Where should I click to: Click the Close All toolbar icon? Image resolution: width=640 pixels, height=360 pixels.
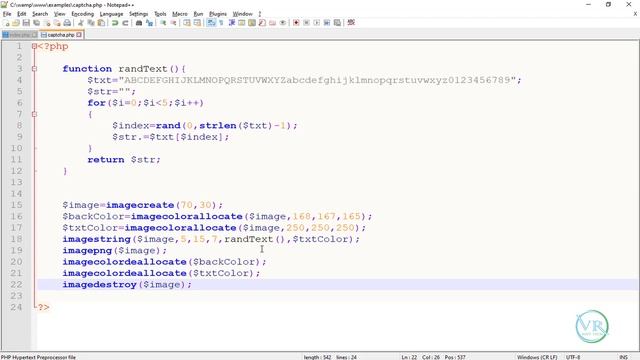pyautogui.click(x=57, y=23)
